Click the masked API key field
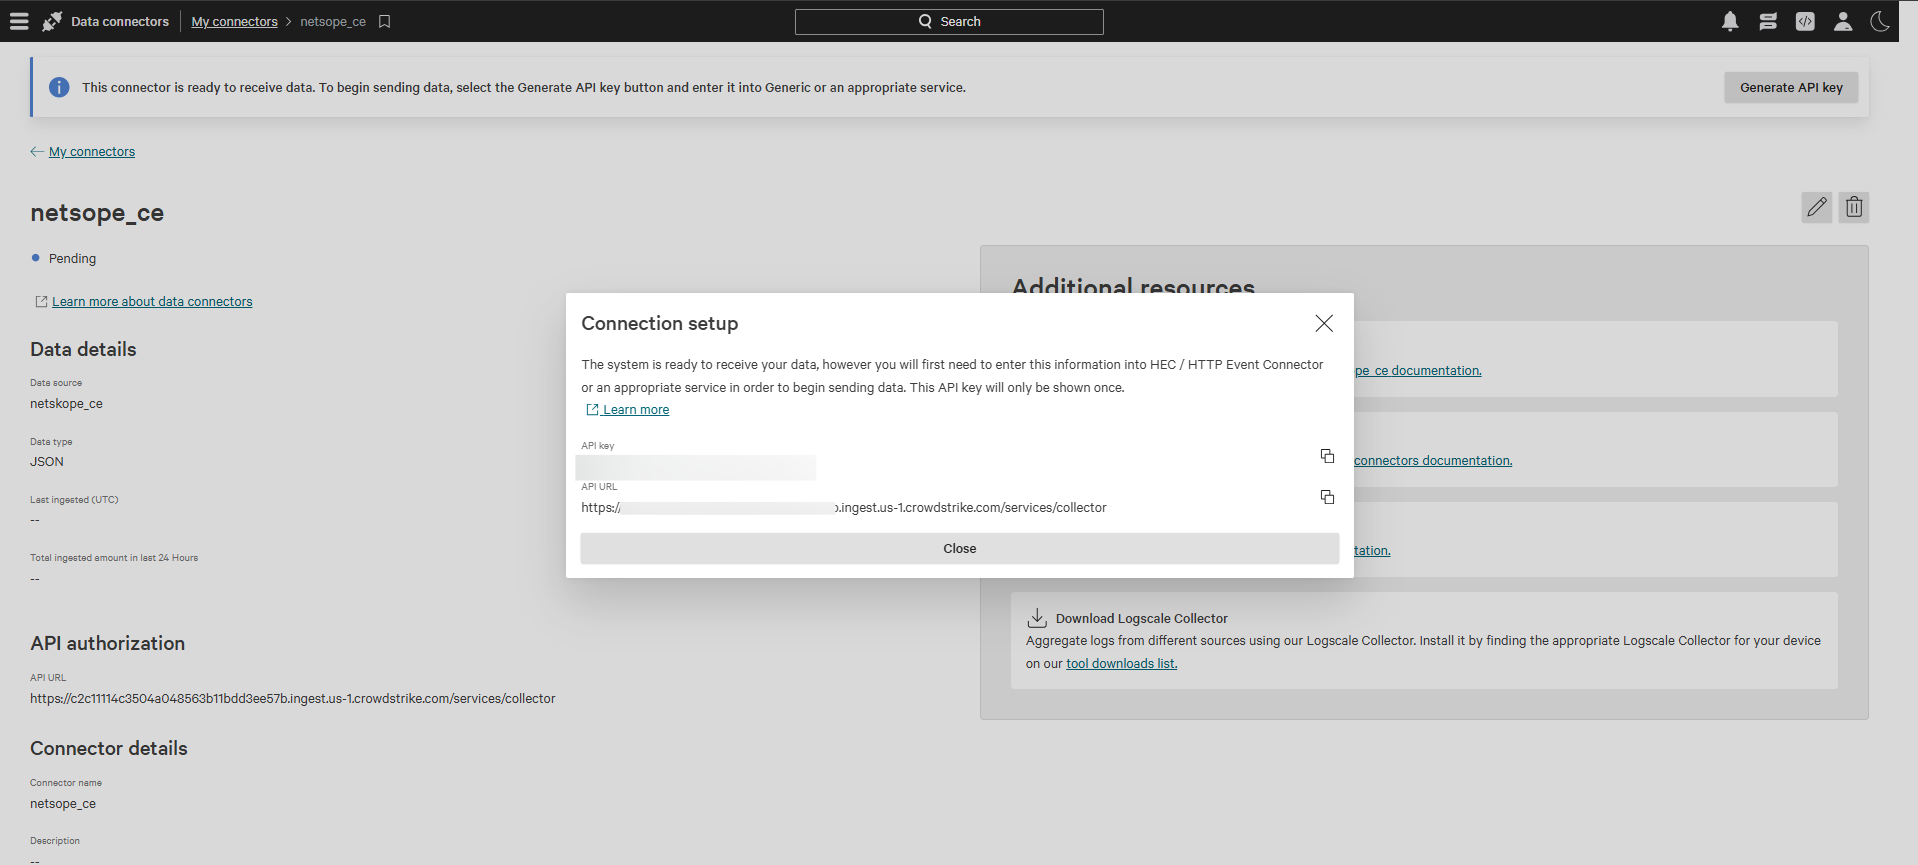 coord(696,467)
